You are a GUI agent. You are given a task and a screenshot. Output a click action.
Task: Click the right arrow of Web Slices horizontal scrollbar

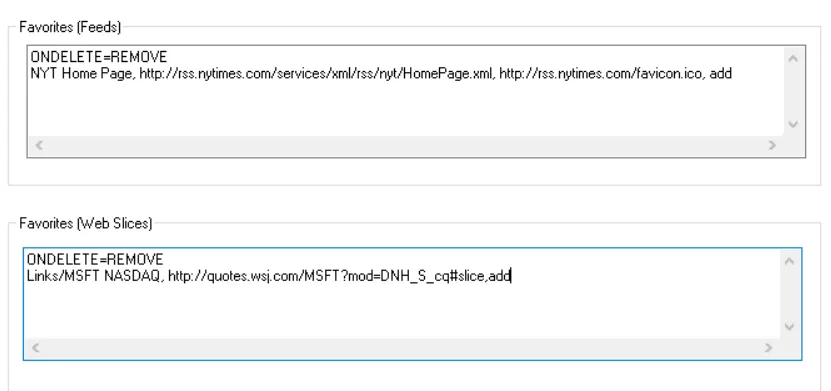point(768,348)
